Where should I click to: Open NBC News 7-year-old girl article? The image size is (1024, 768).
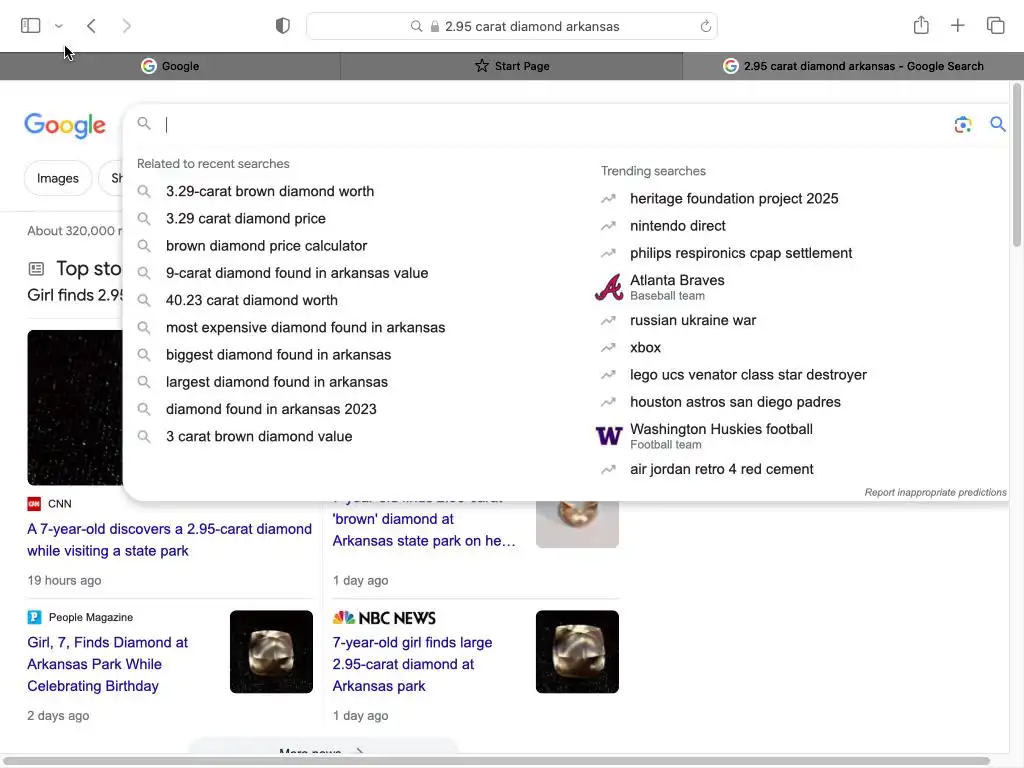[x=412, y=664]
